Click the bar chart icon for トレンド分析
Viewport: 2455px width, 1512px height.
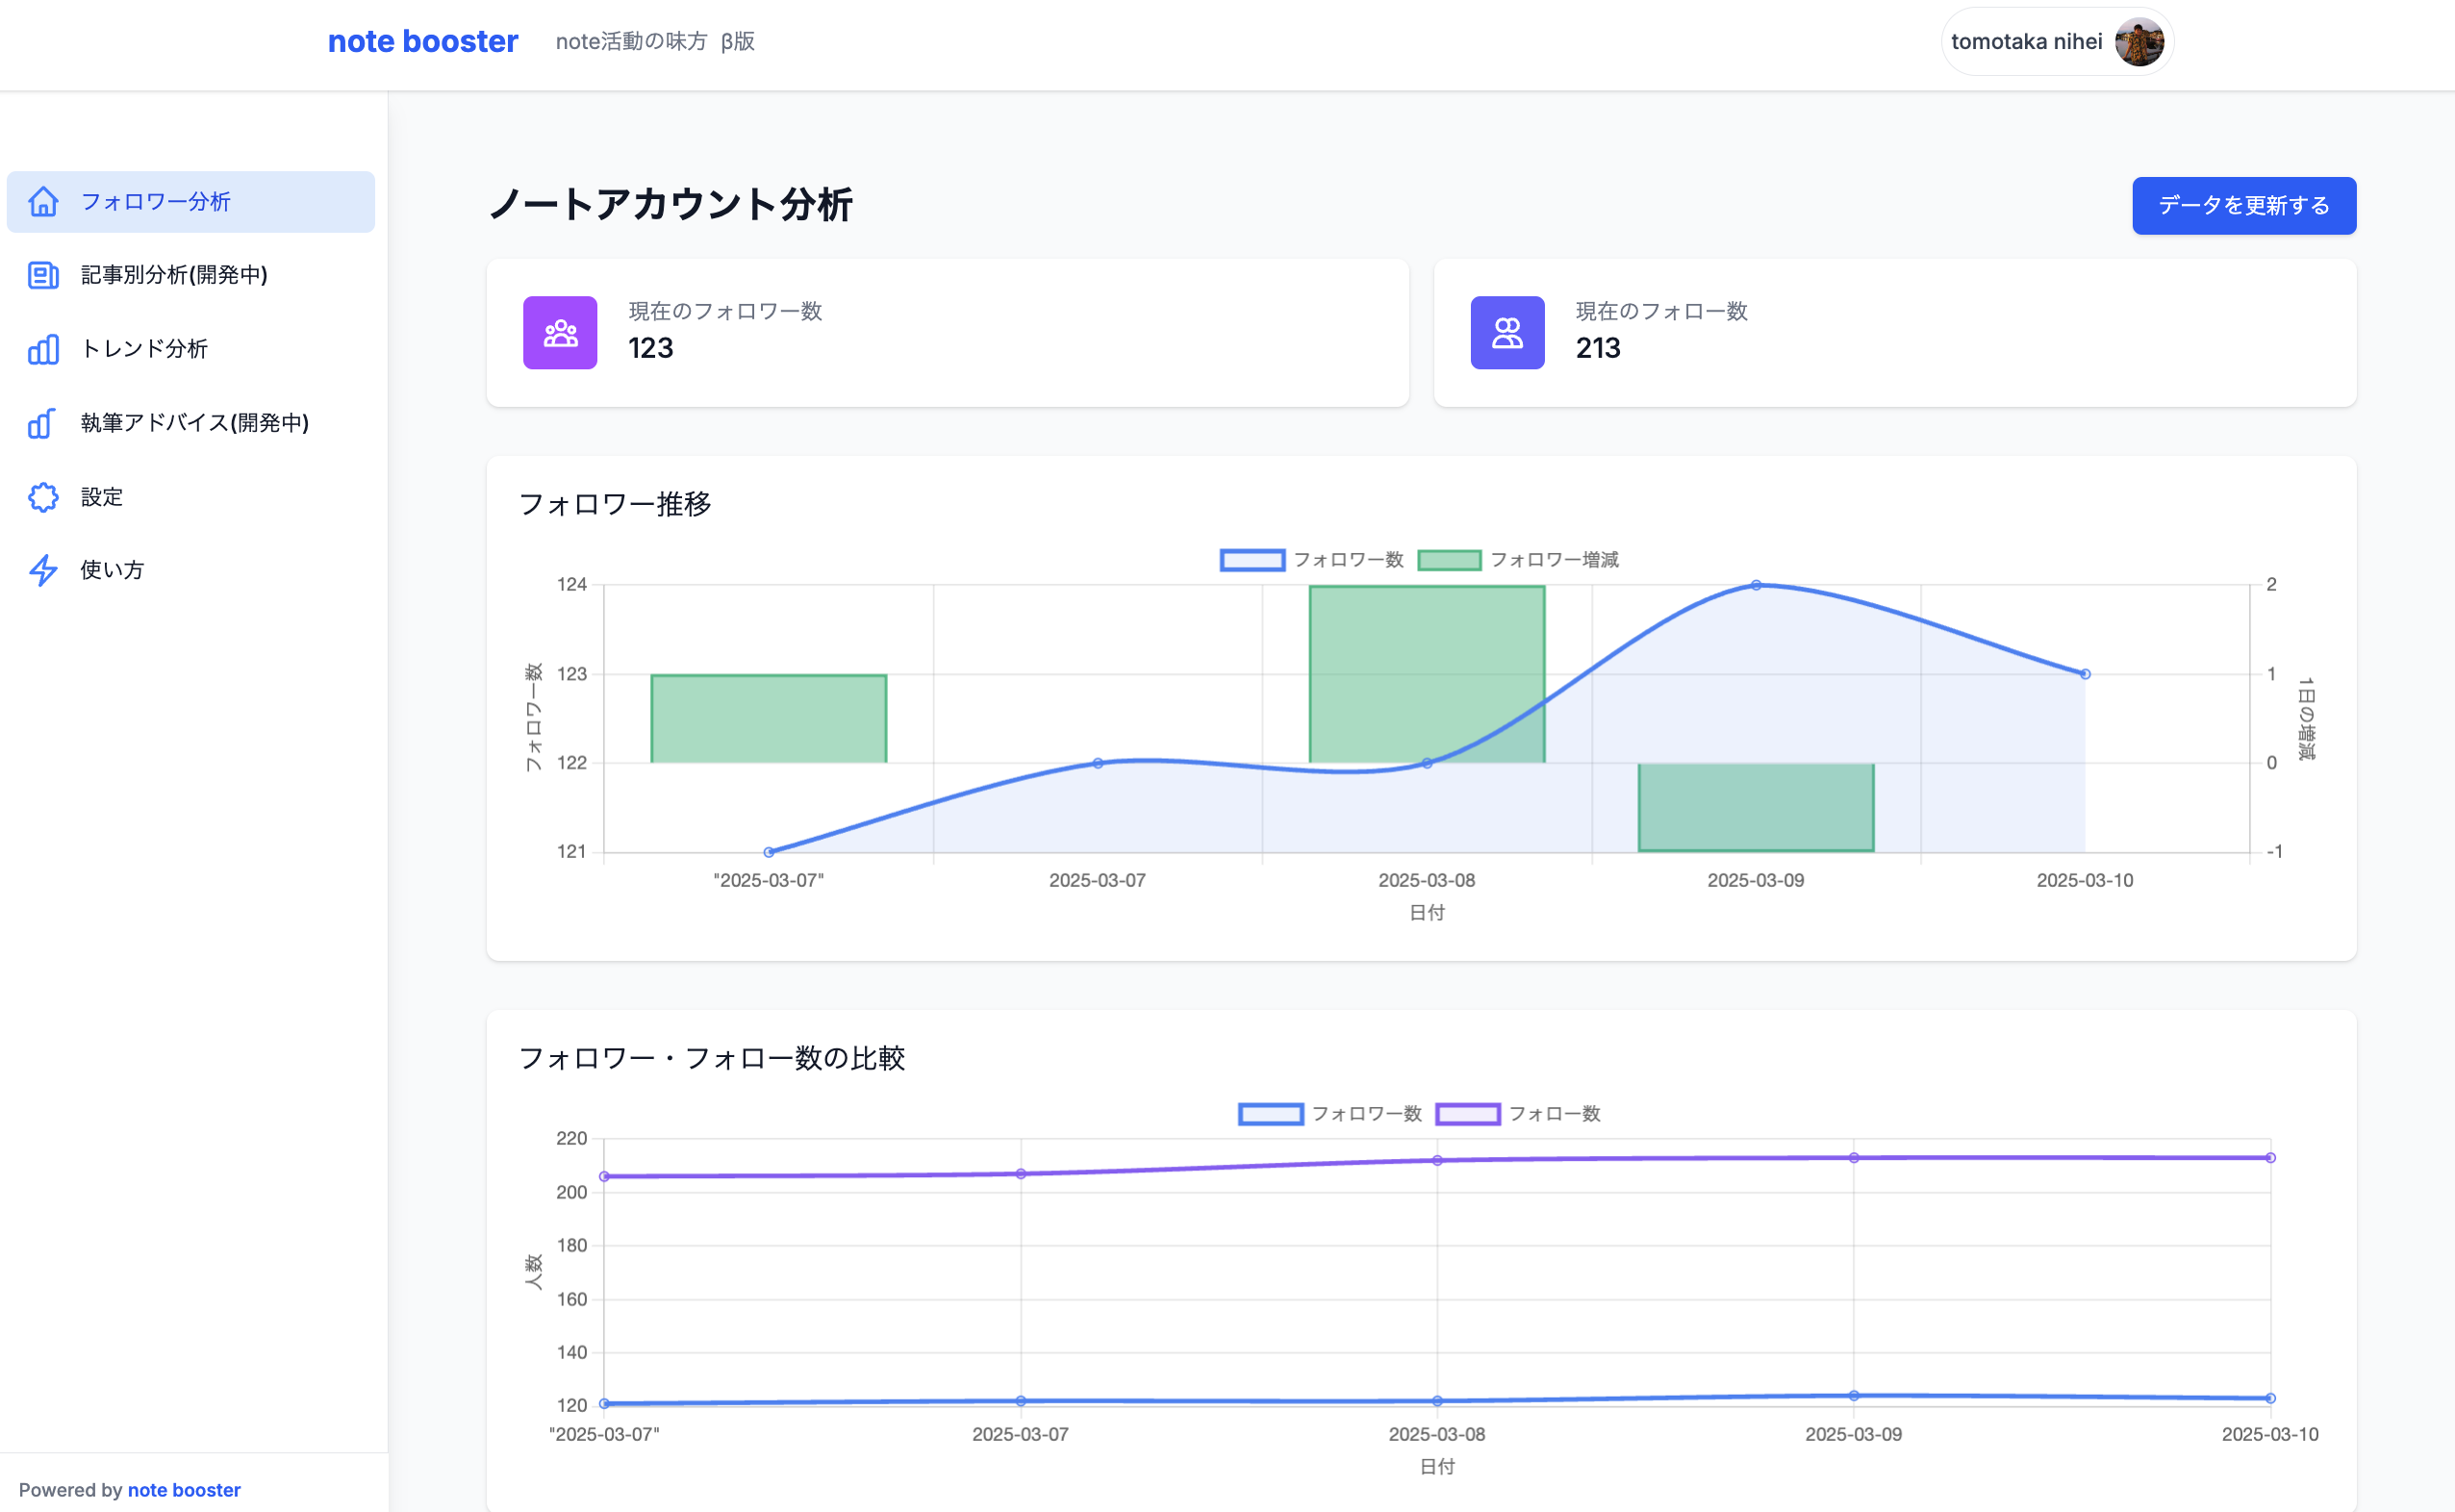[x=43, y=349]
